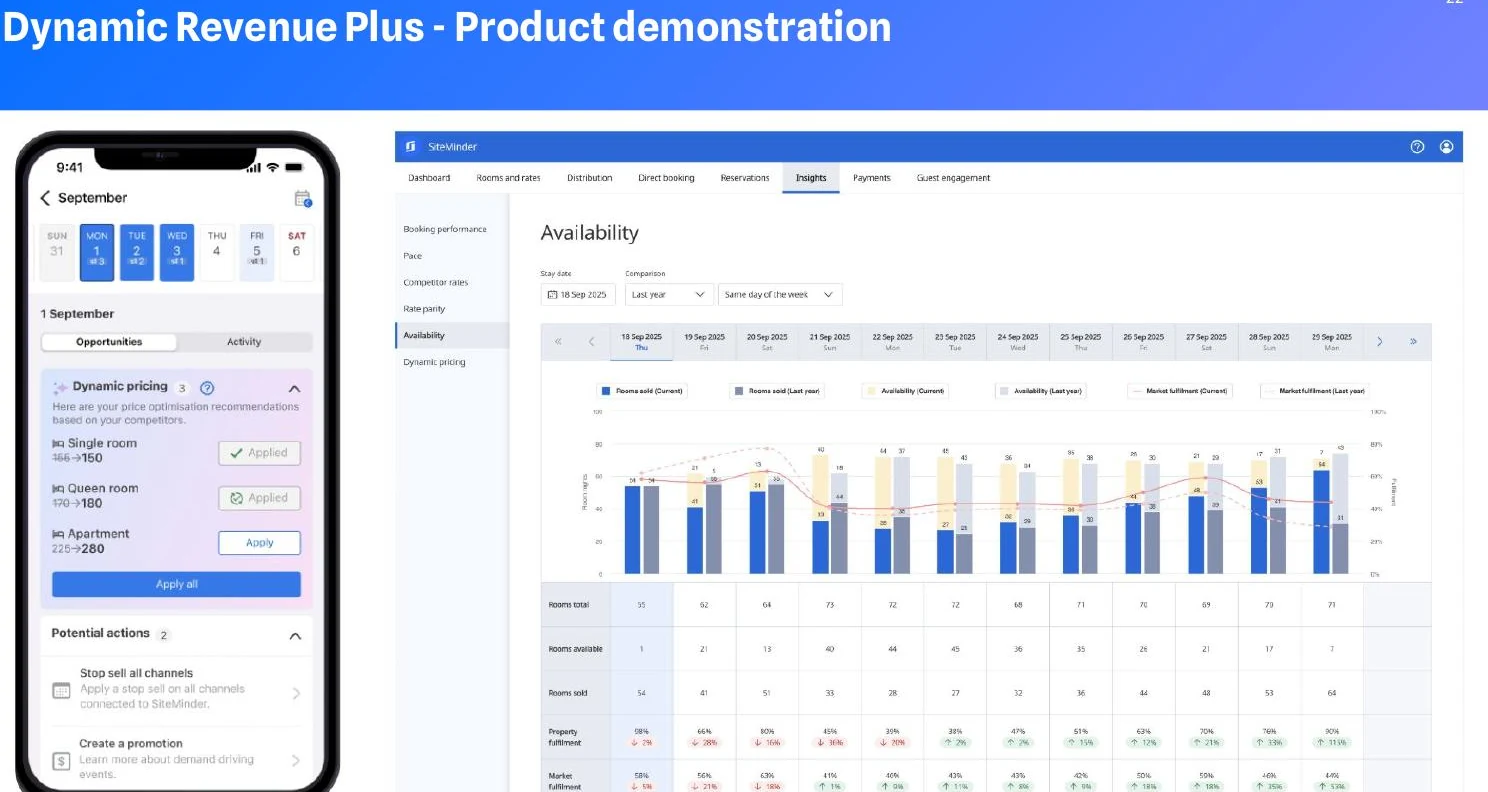1488x792 pixels.
Task: Select the 18 Sep 2025 Thu column header
Action: [641, 342]
